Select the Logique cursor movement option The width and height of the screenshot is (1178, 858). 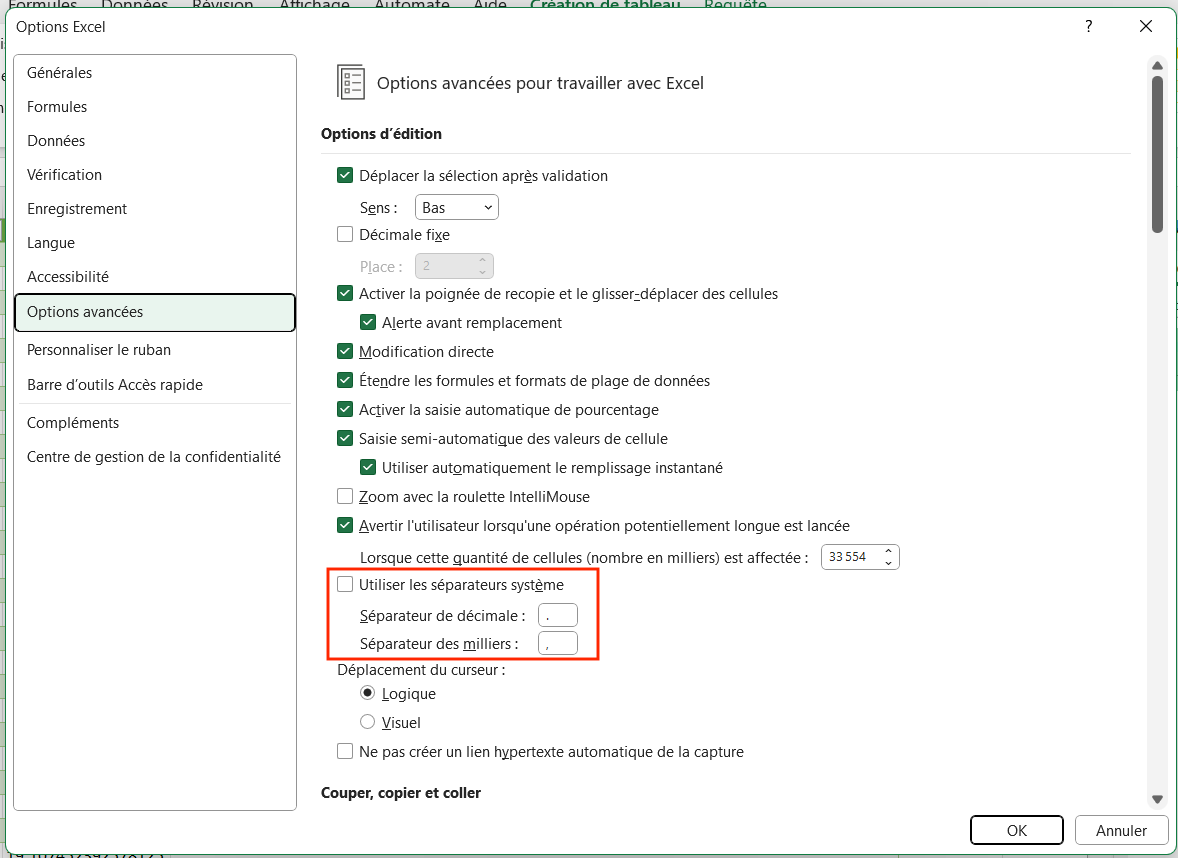(x=367, y=693)
